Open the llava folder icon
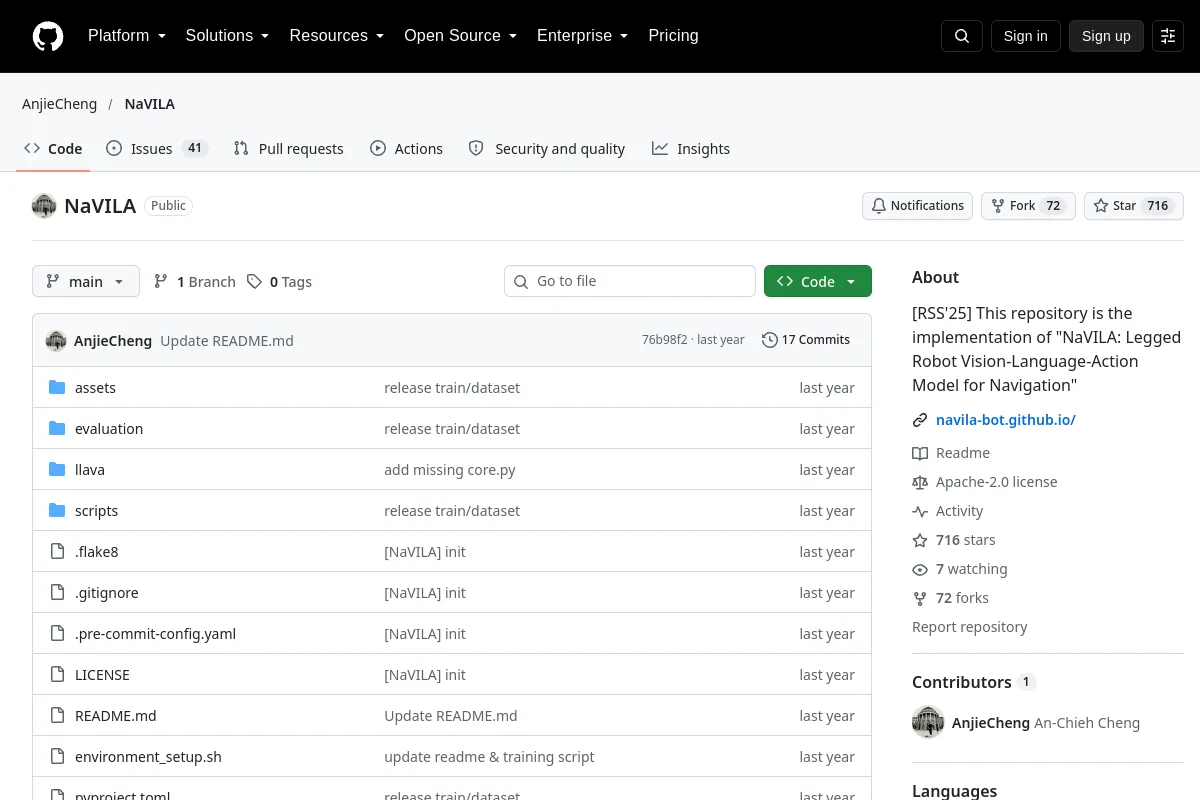This screenshot has width=1200, height=800. point(57,470)
